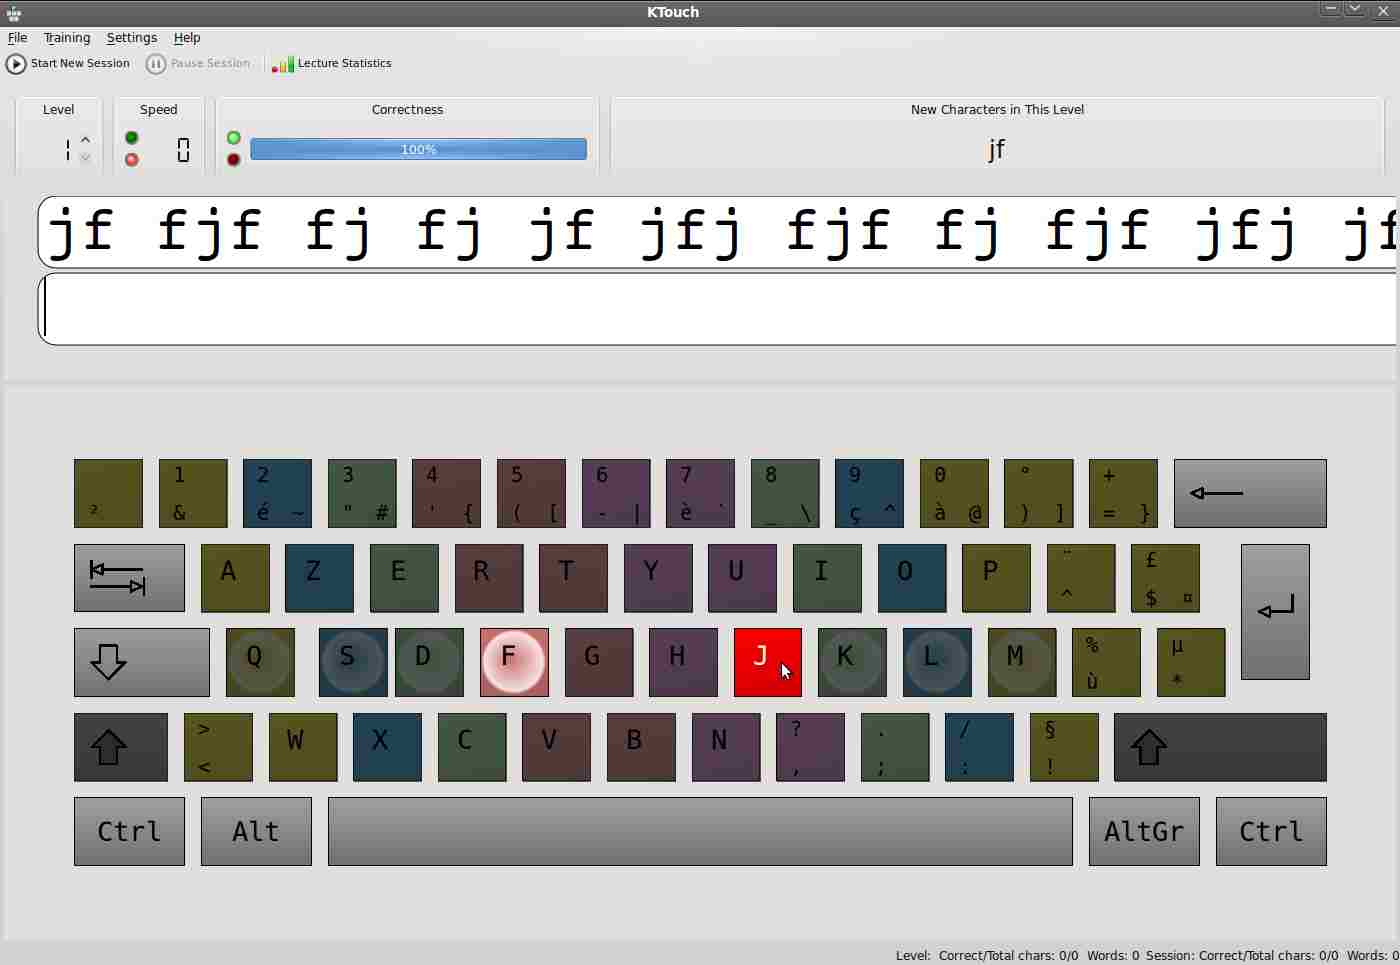Click the question mark and comma key
This screenshot has width=1400, height=965.
click(810, 747)
